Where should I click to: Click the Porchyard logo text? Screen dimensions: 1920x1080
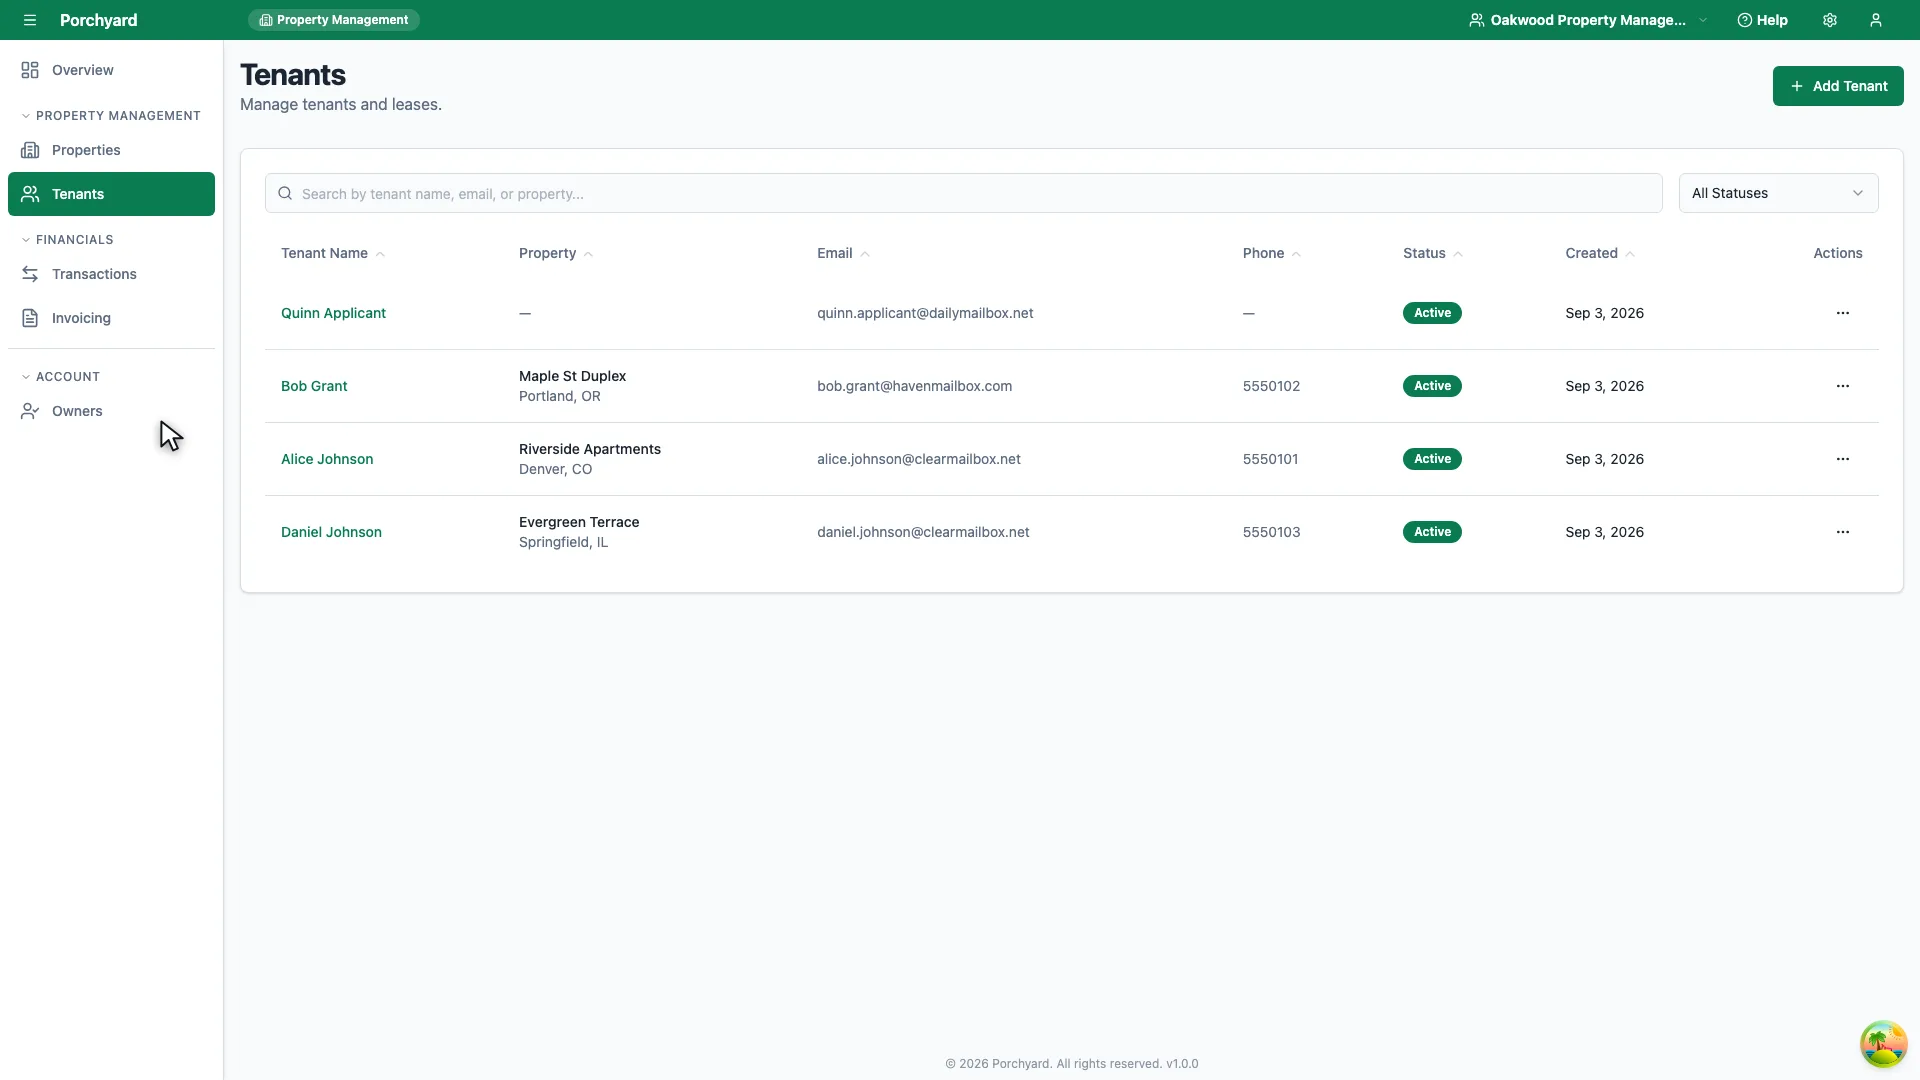click(x=98, y=20)
